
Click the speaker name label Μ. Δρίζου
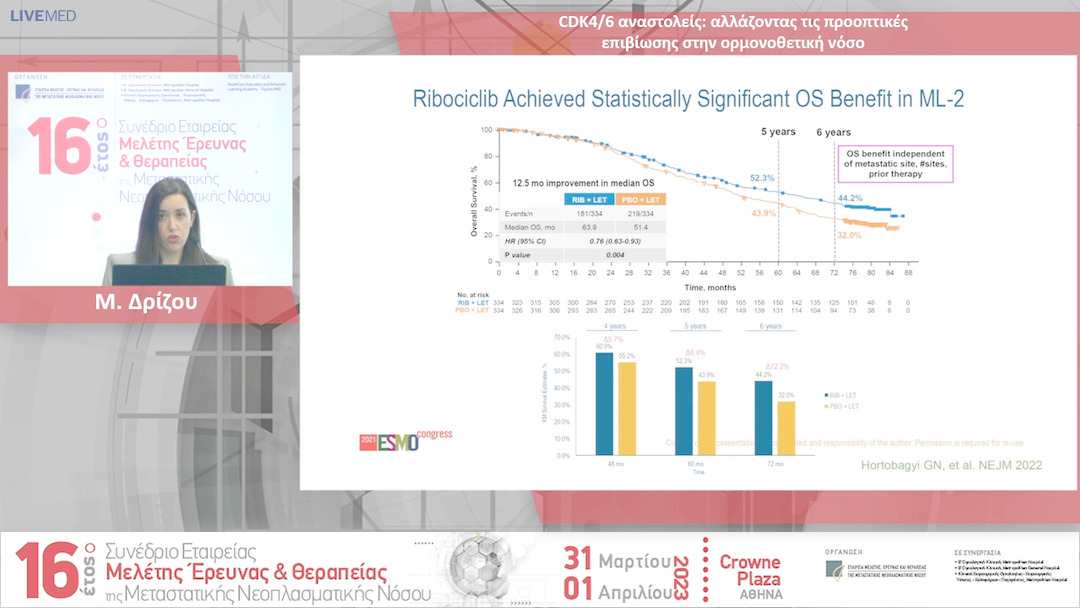(x=150, y=302)
